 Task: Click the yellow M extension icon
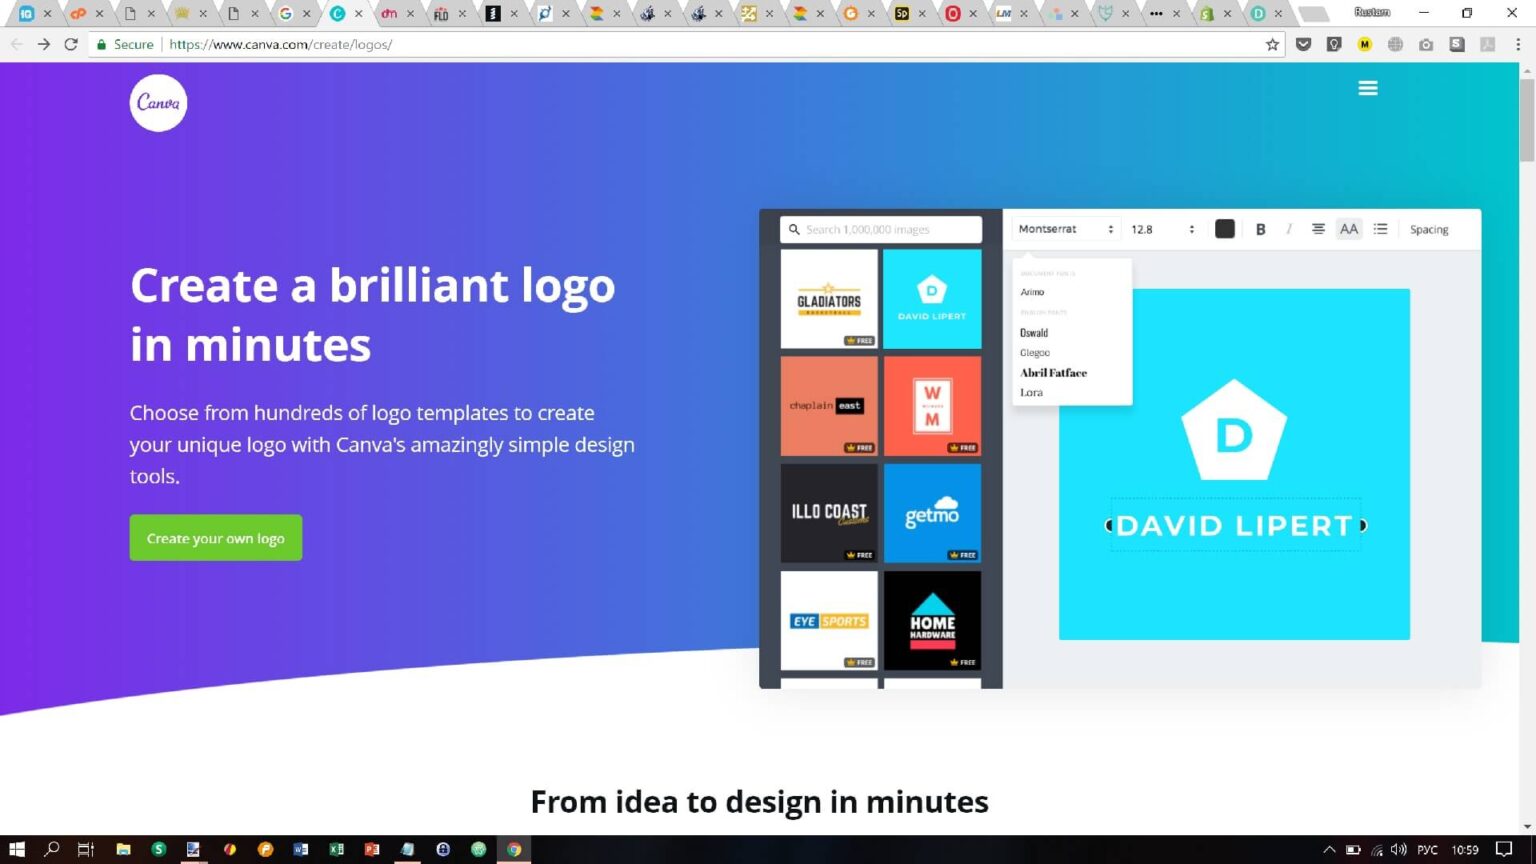pos(1364,44)
